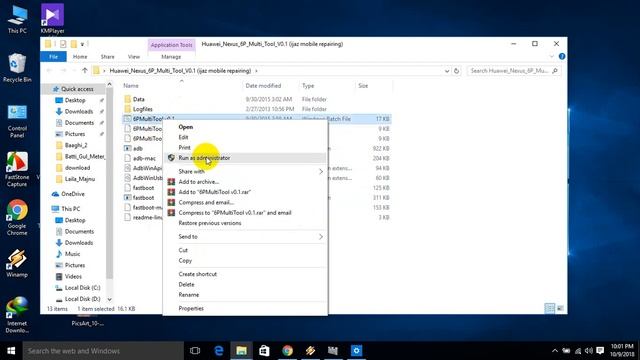Click the Windows Start button
Image resolution: width=640 pixels, height=360 pixels.
coord(11,351)
